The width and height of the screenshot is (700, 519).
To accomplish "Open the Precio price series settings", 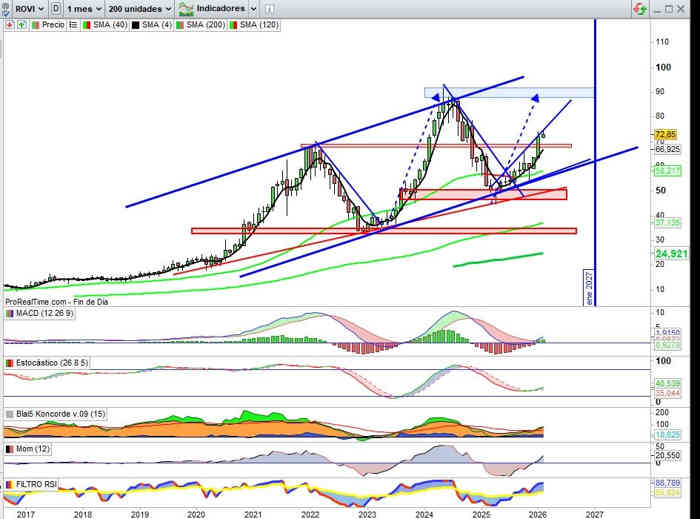I will (x=47, y=23).
